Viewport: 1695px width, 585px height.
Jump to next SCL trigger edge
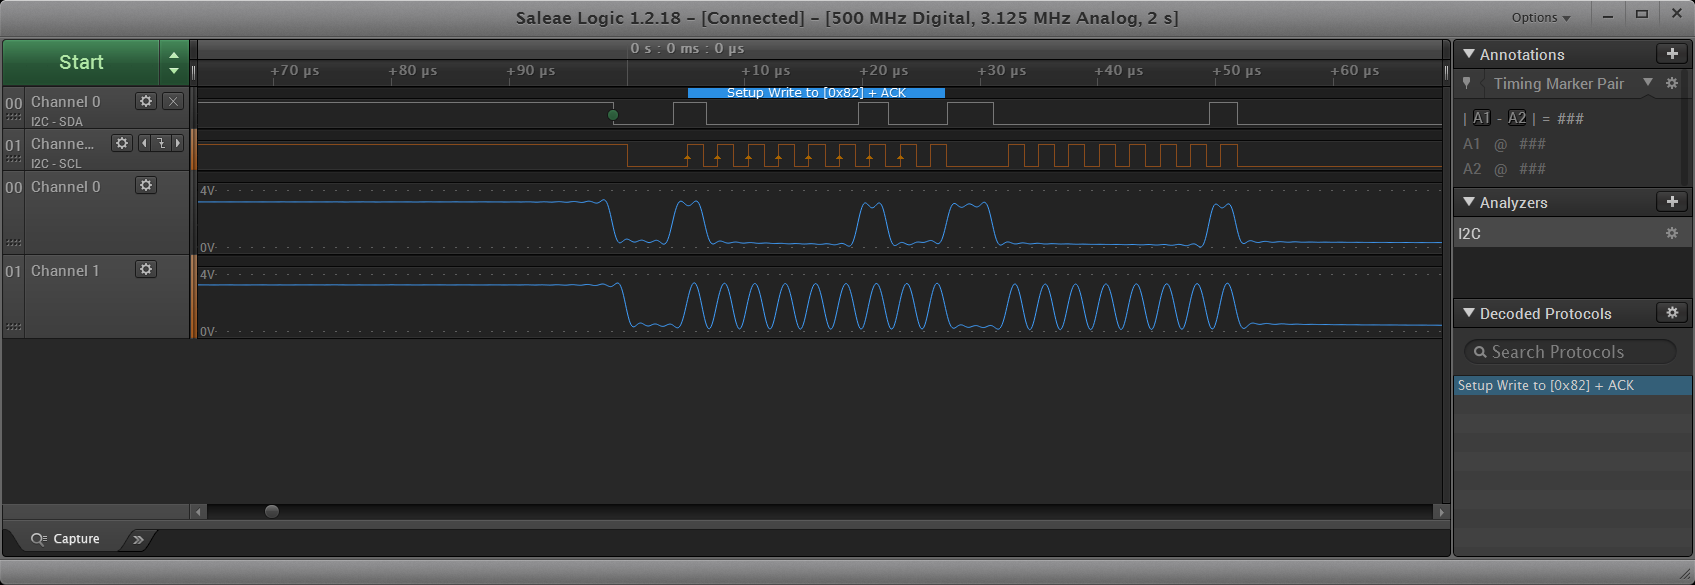coord(178,143)
